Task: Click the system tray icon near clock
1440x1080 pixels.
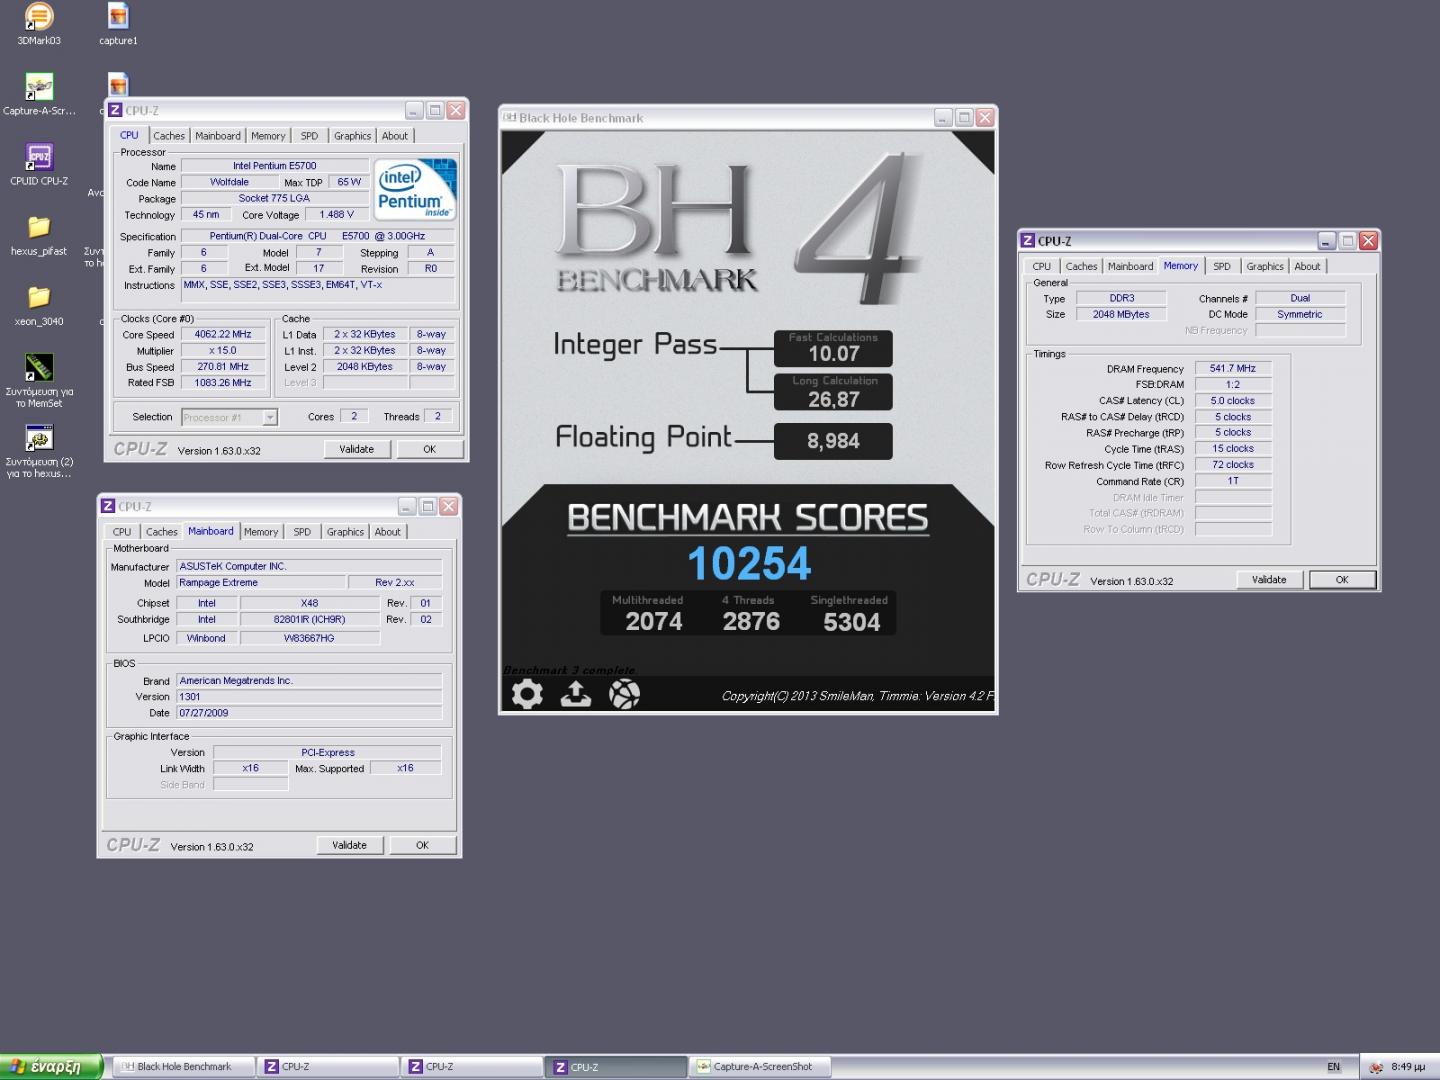Action: point(1375,1067)
